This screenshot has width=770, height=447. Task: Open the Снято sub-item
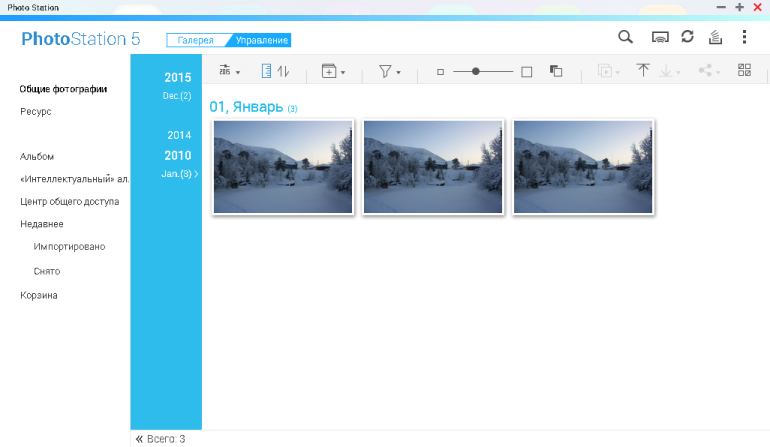click(x=47, y=271)
